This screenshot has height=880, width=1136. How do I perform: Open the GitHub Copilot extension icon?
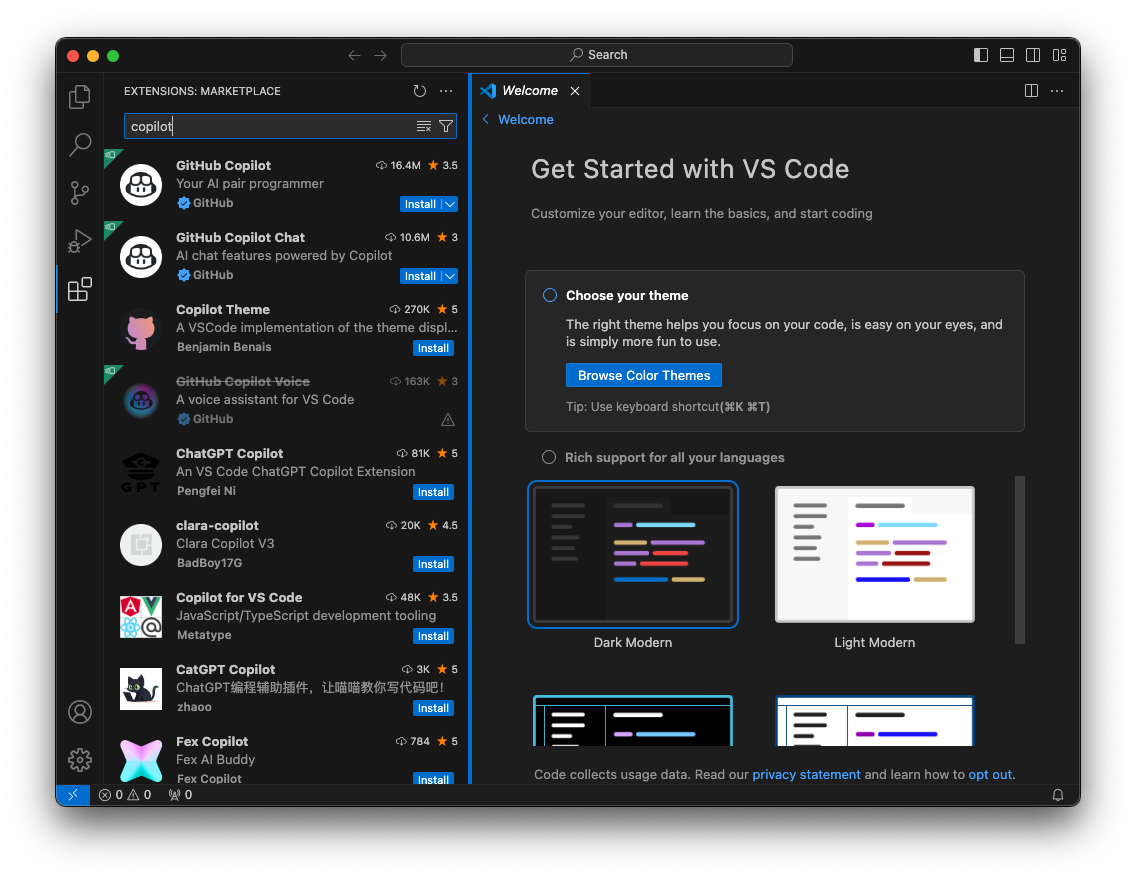(x=141, y=185)
